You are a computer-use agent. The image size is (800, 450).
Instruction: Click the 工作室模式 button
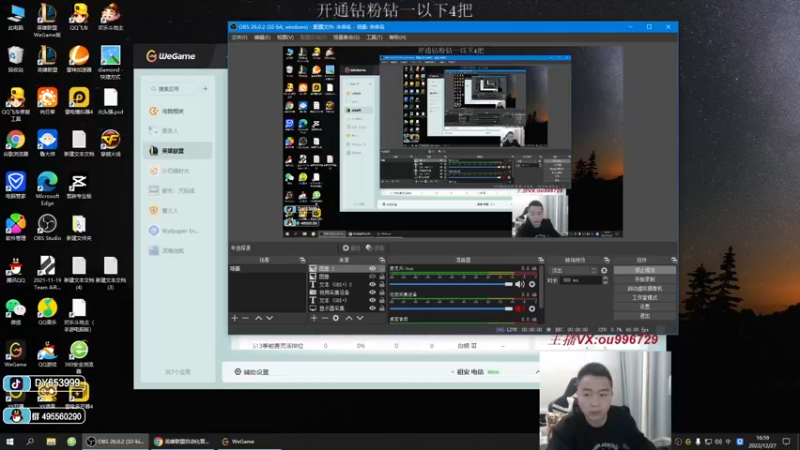645,297
